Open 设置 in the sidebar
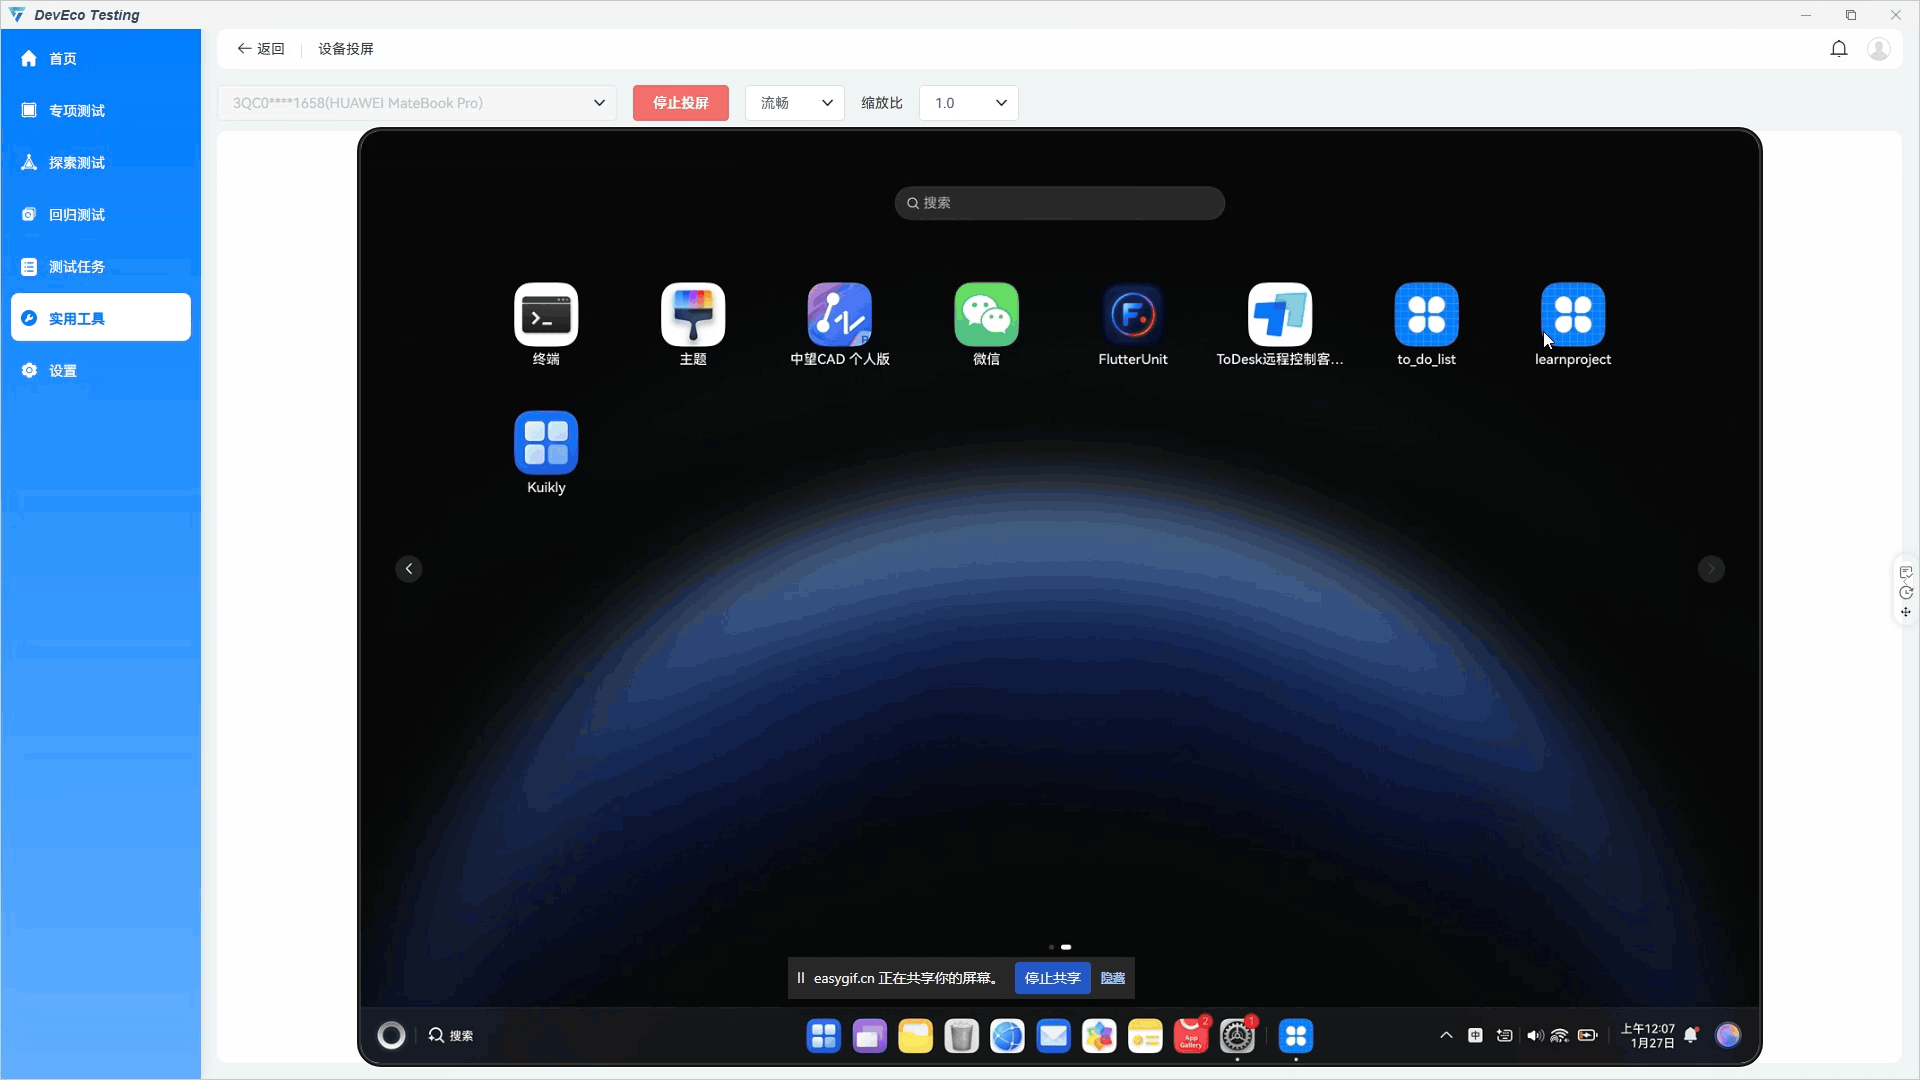This screenshot has height=1080, width=1920. 101,371
